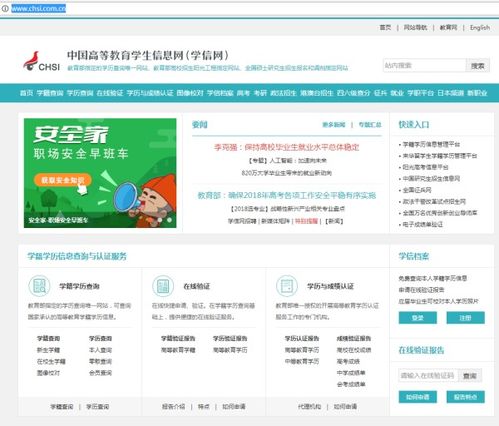Open 电子成绩单验证 in 快速入口

point(423,224)
